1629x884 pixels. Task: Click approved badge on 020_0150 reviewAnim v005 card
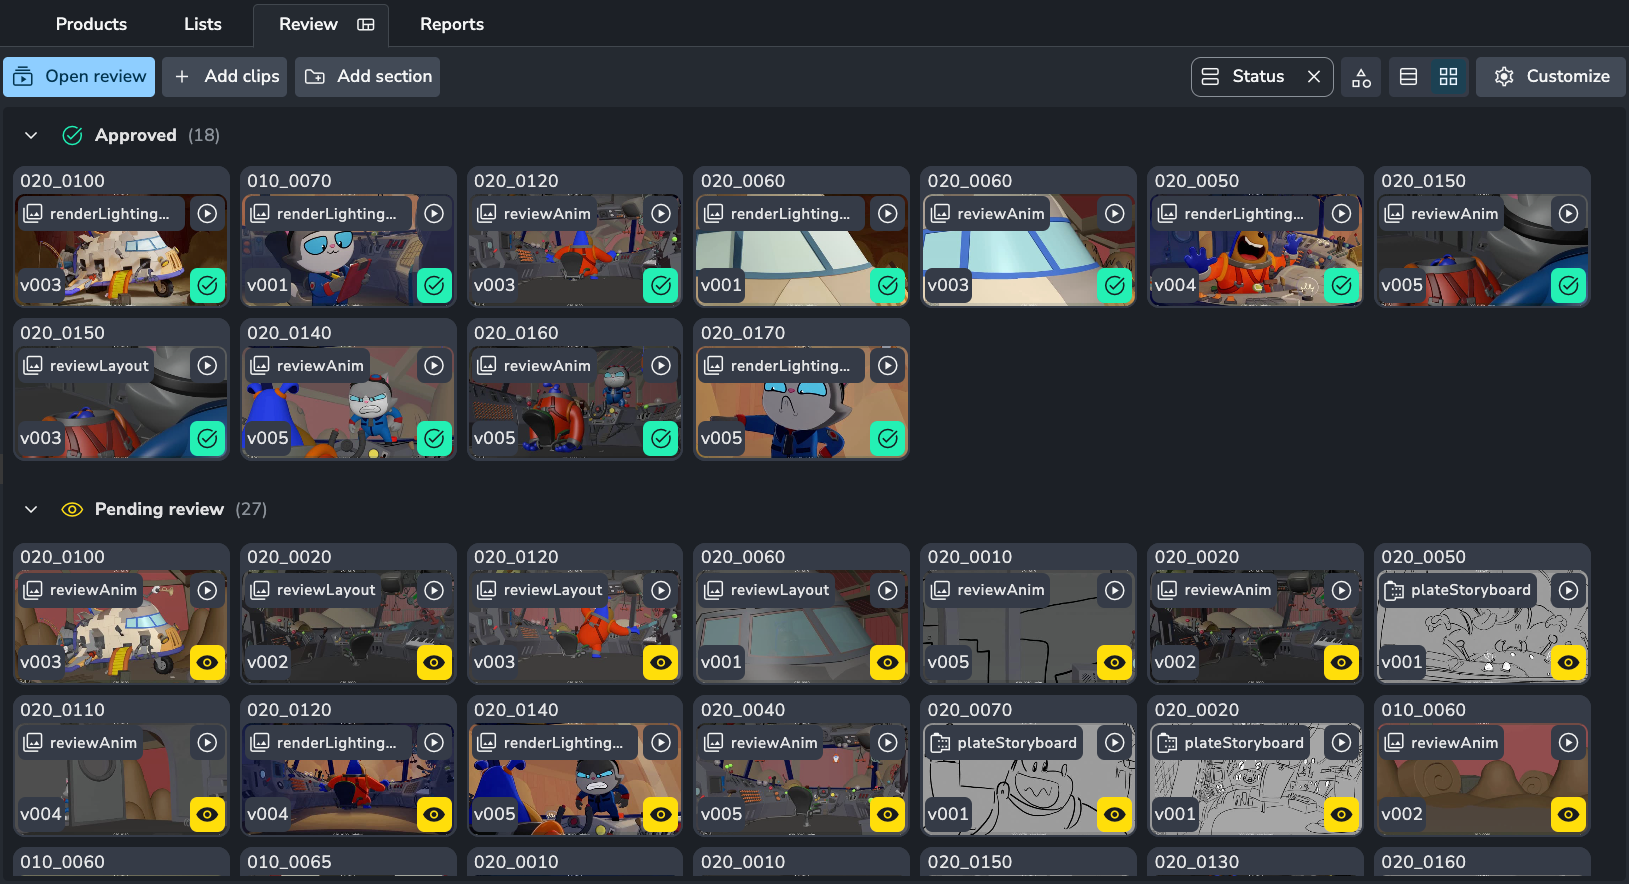pos(1569,285)
